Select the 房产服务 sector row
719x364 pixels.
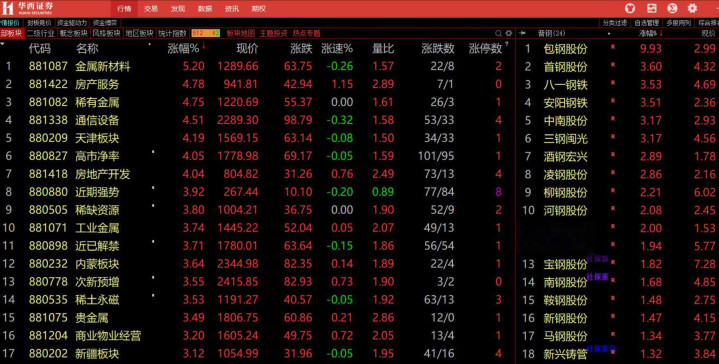[257, 84]
